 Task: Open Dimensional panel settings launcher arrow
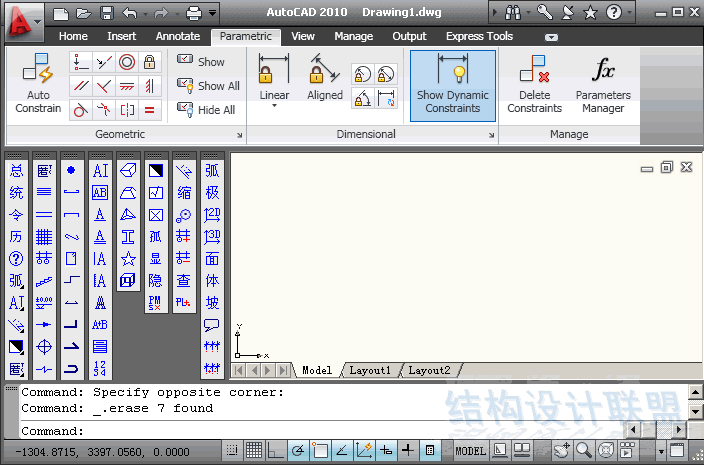tap(492, 135)
